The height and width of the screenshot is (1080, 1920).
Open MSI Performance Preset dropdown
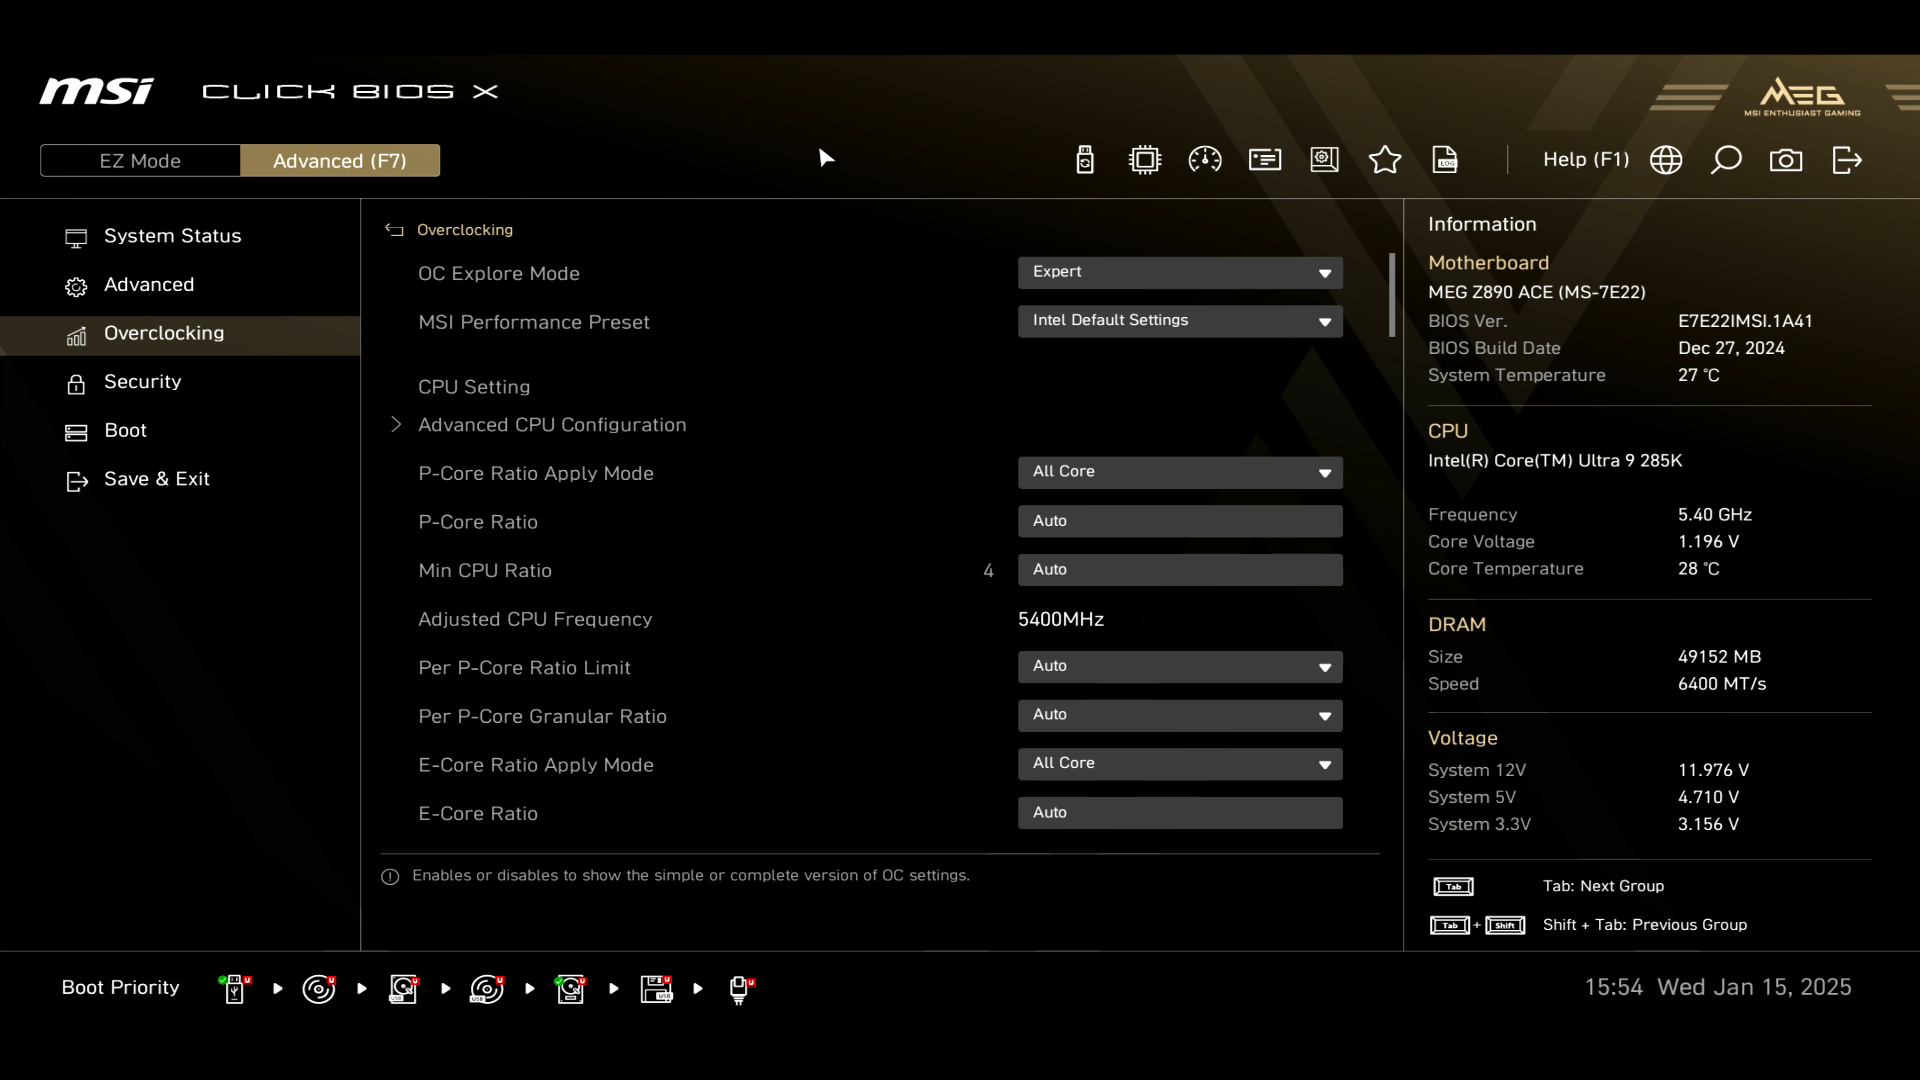tap(1180, 321)
